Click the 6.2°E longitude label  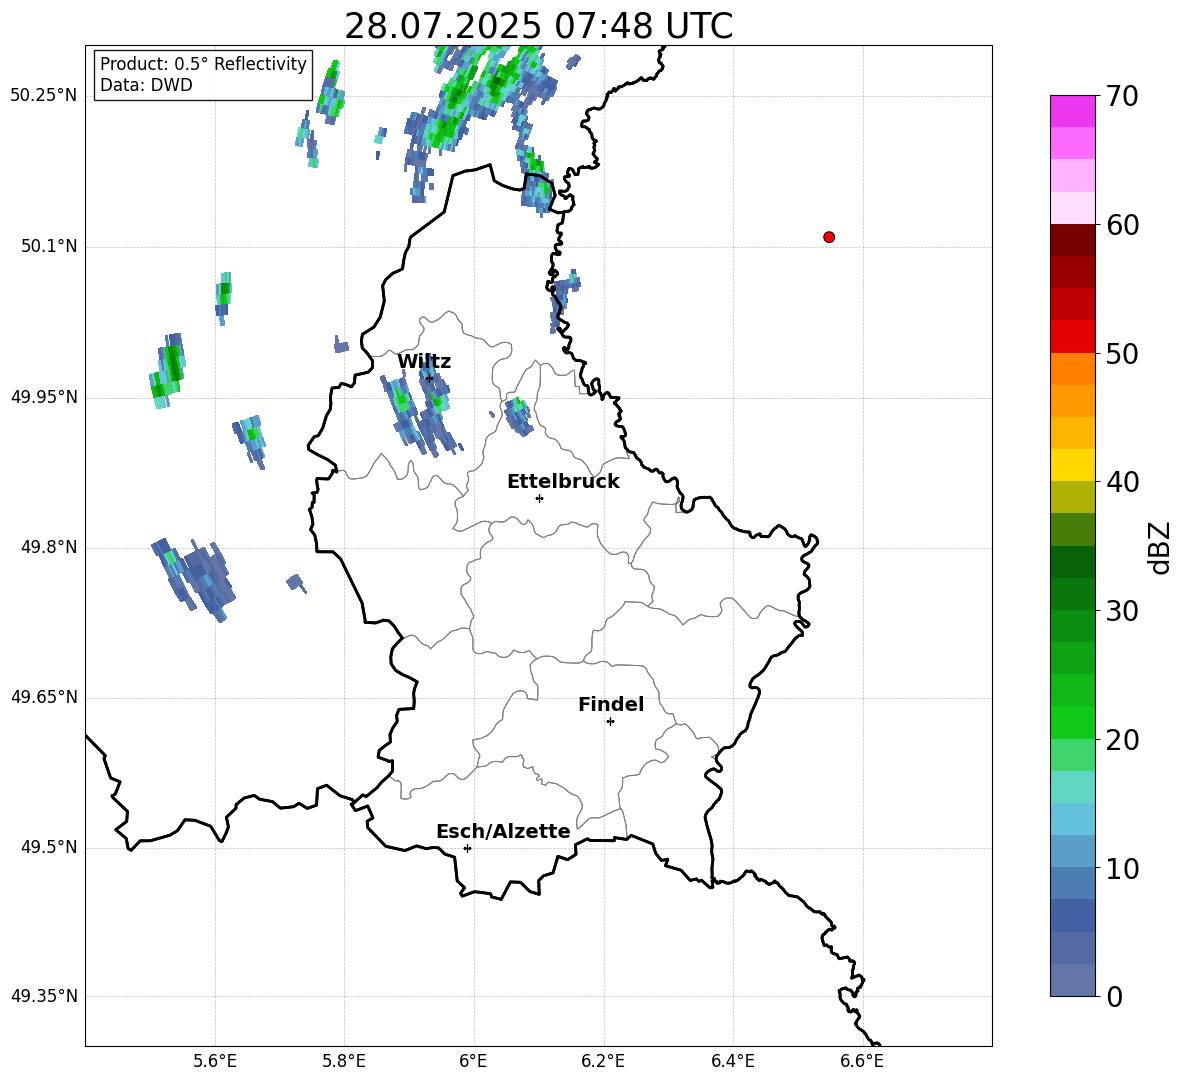603,1061
